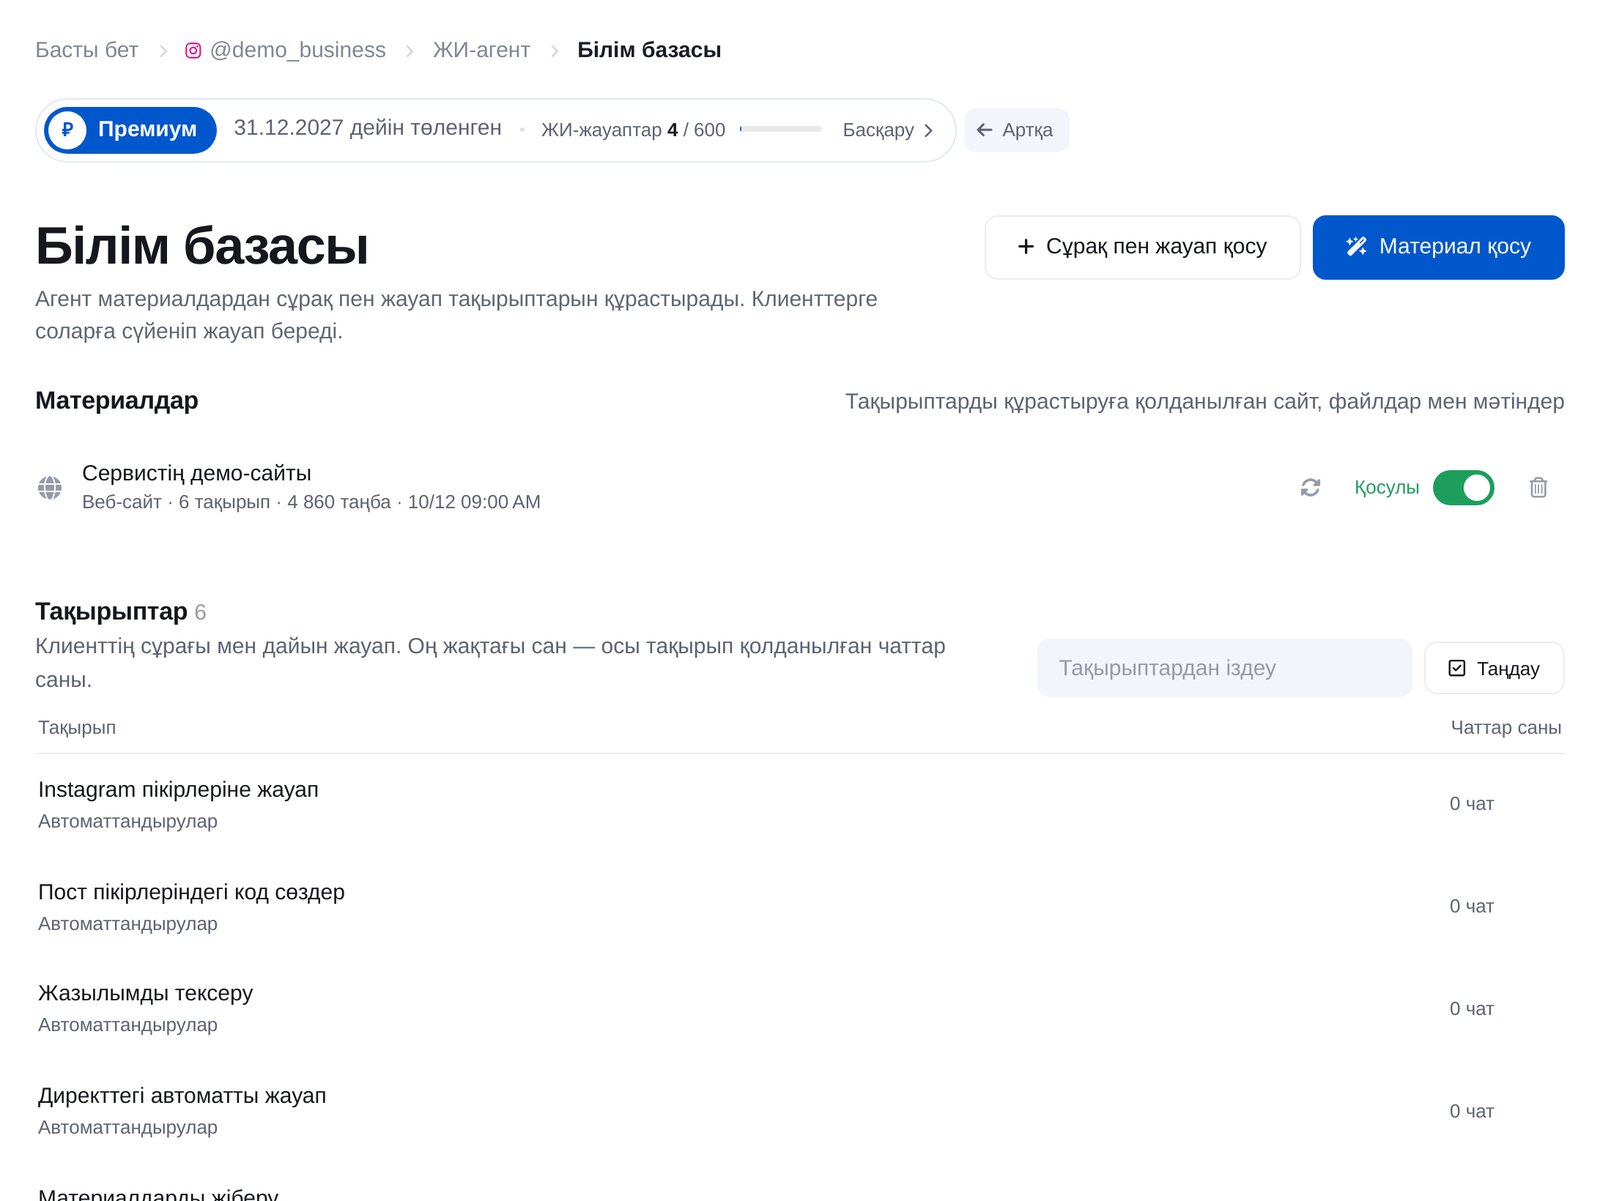The image size is (1600, 1201).
Task: Focus the Тақырыптардан іздеу search field
Action: pyautogui.click(x=1224, y=668)
